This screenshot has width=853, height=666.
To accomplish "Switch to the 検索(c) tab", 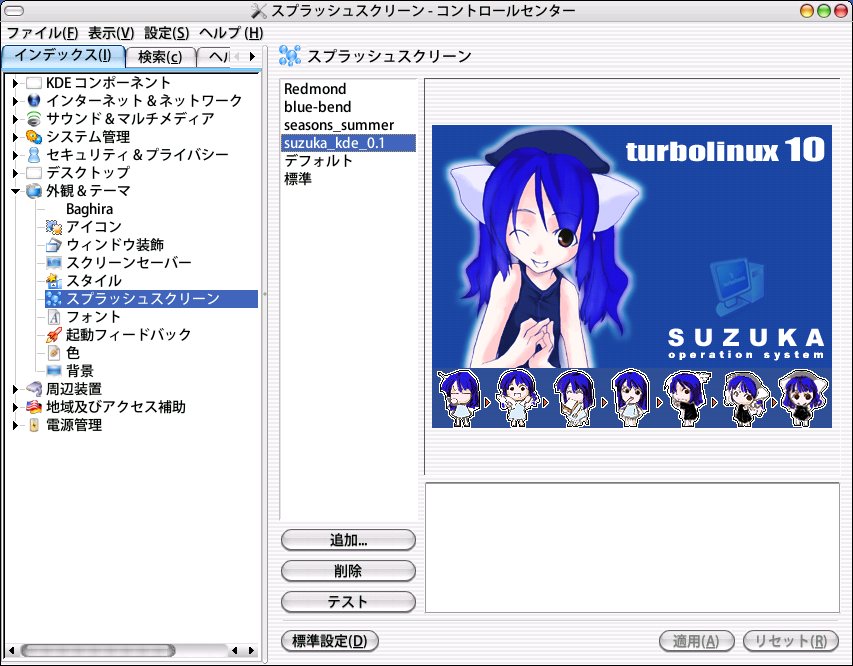I will pos(160,57).
